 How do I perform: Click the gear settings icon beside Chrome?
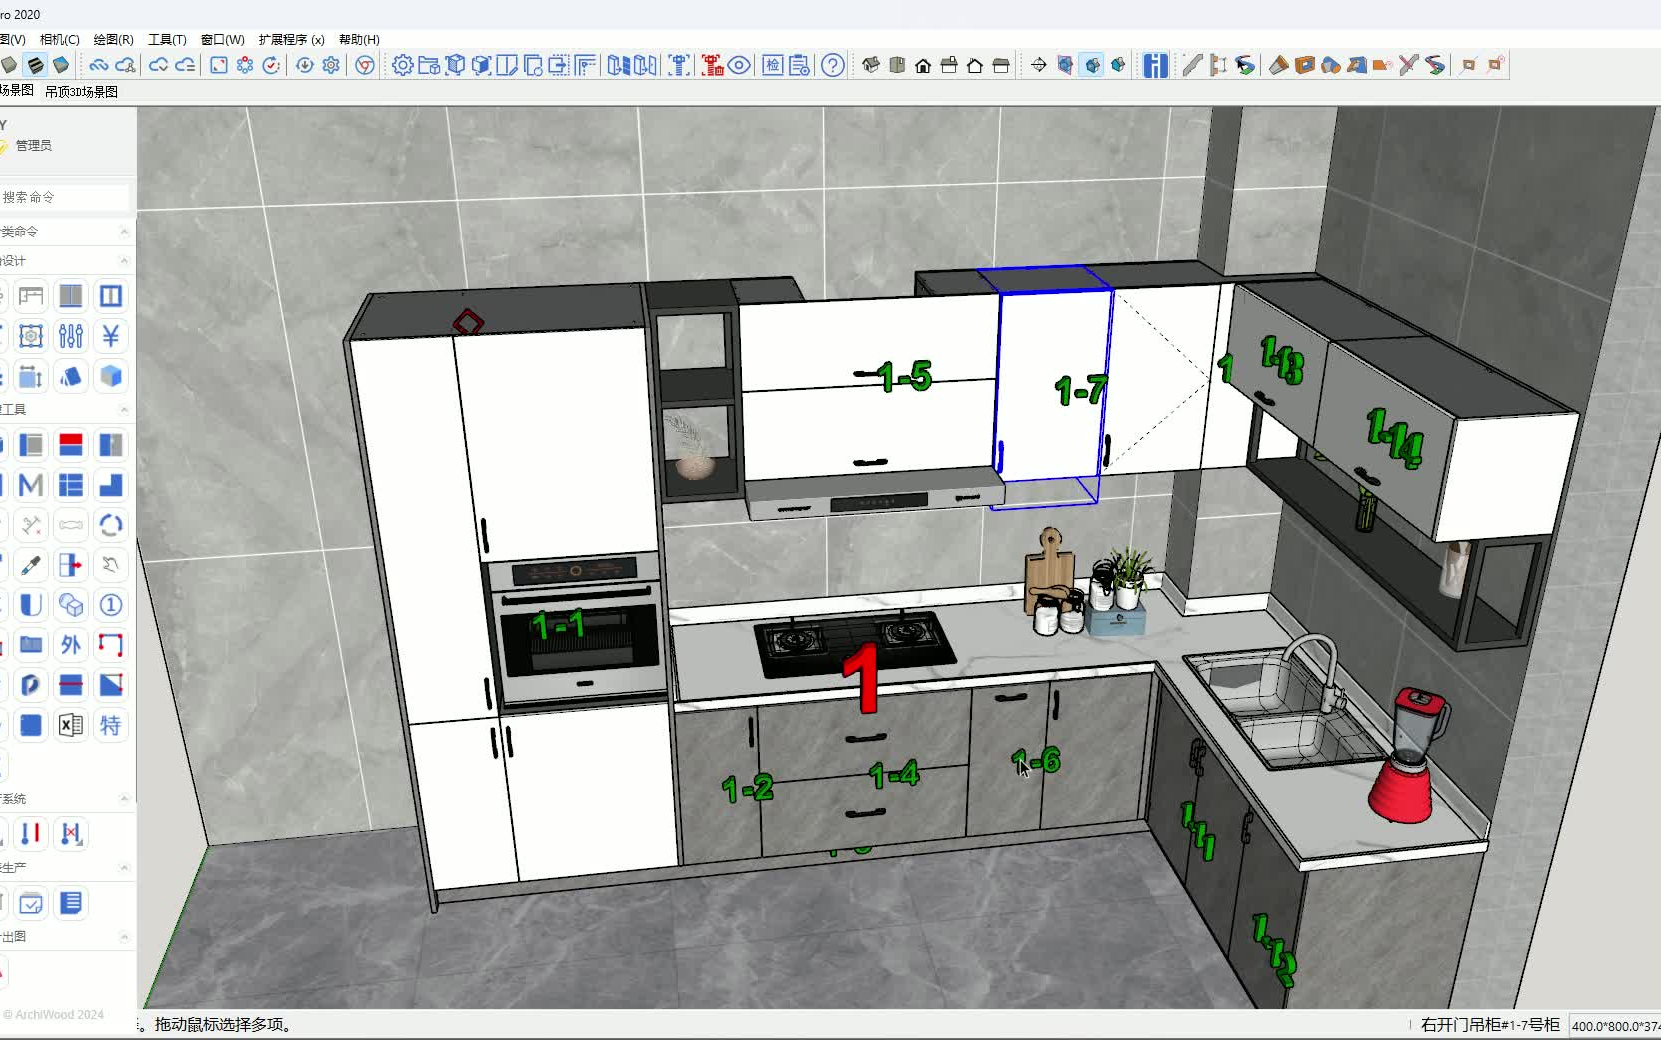tap(332, 65)
